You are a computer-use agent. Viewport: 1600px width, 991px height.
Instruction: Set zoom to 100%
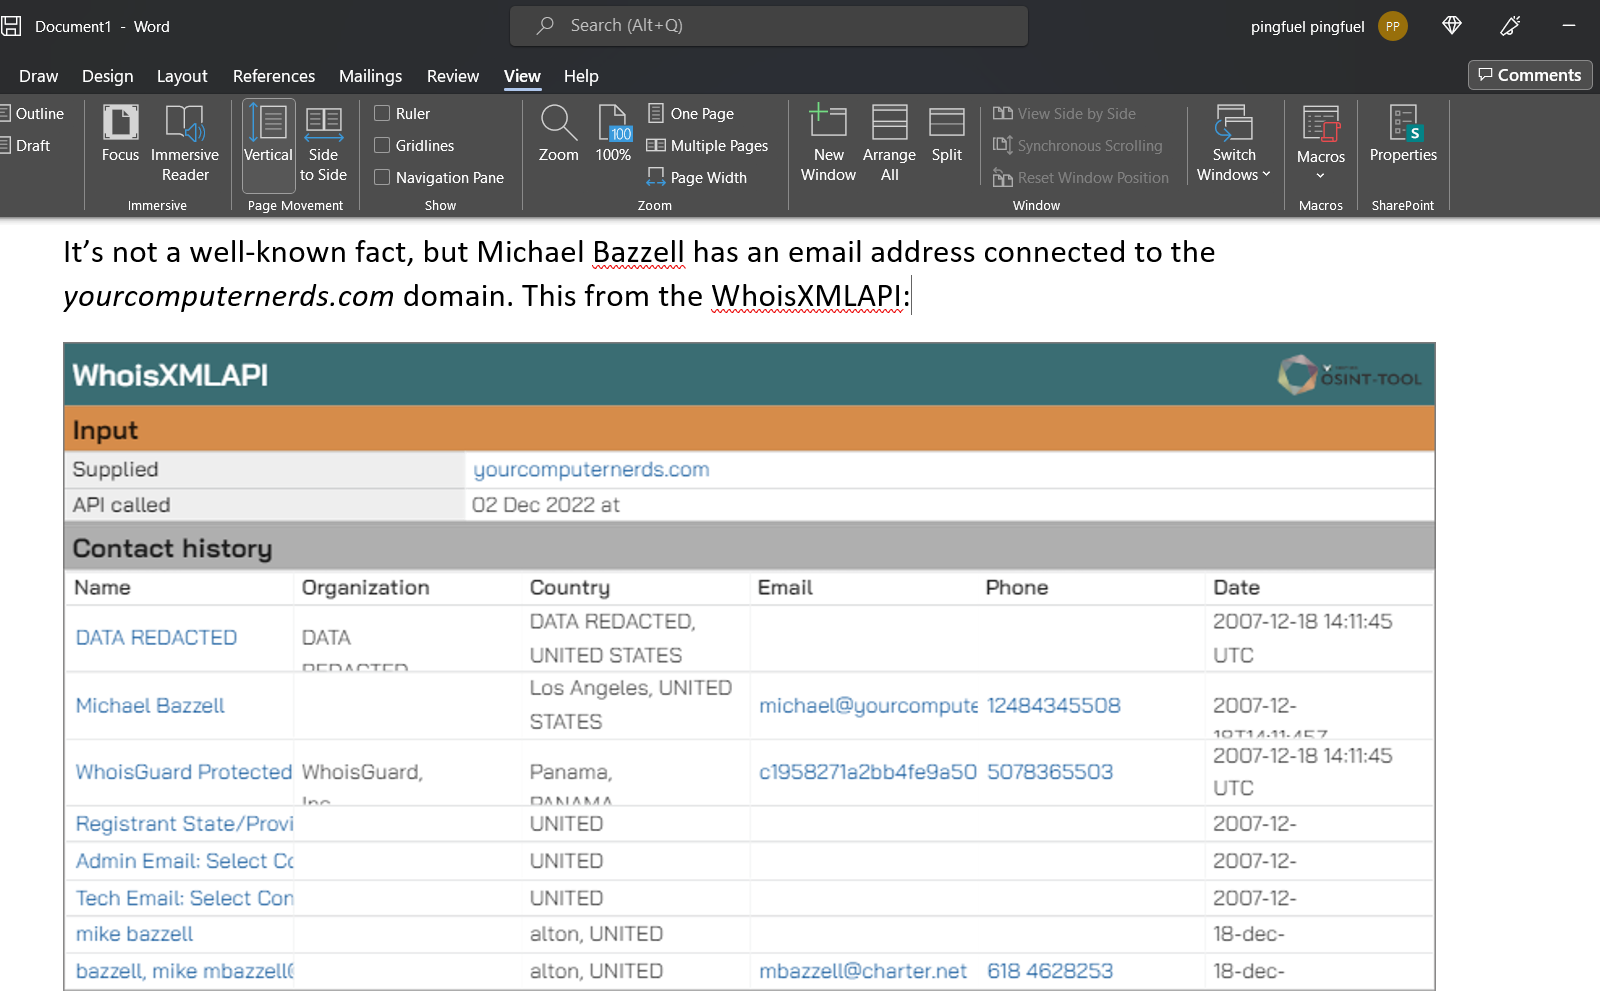[x=613, y=134]
